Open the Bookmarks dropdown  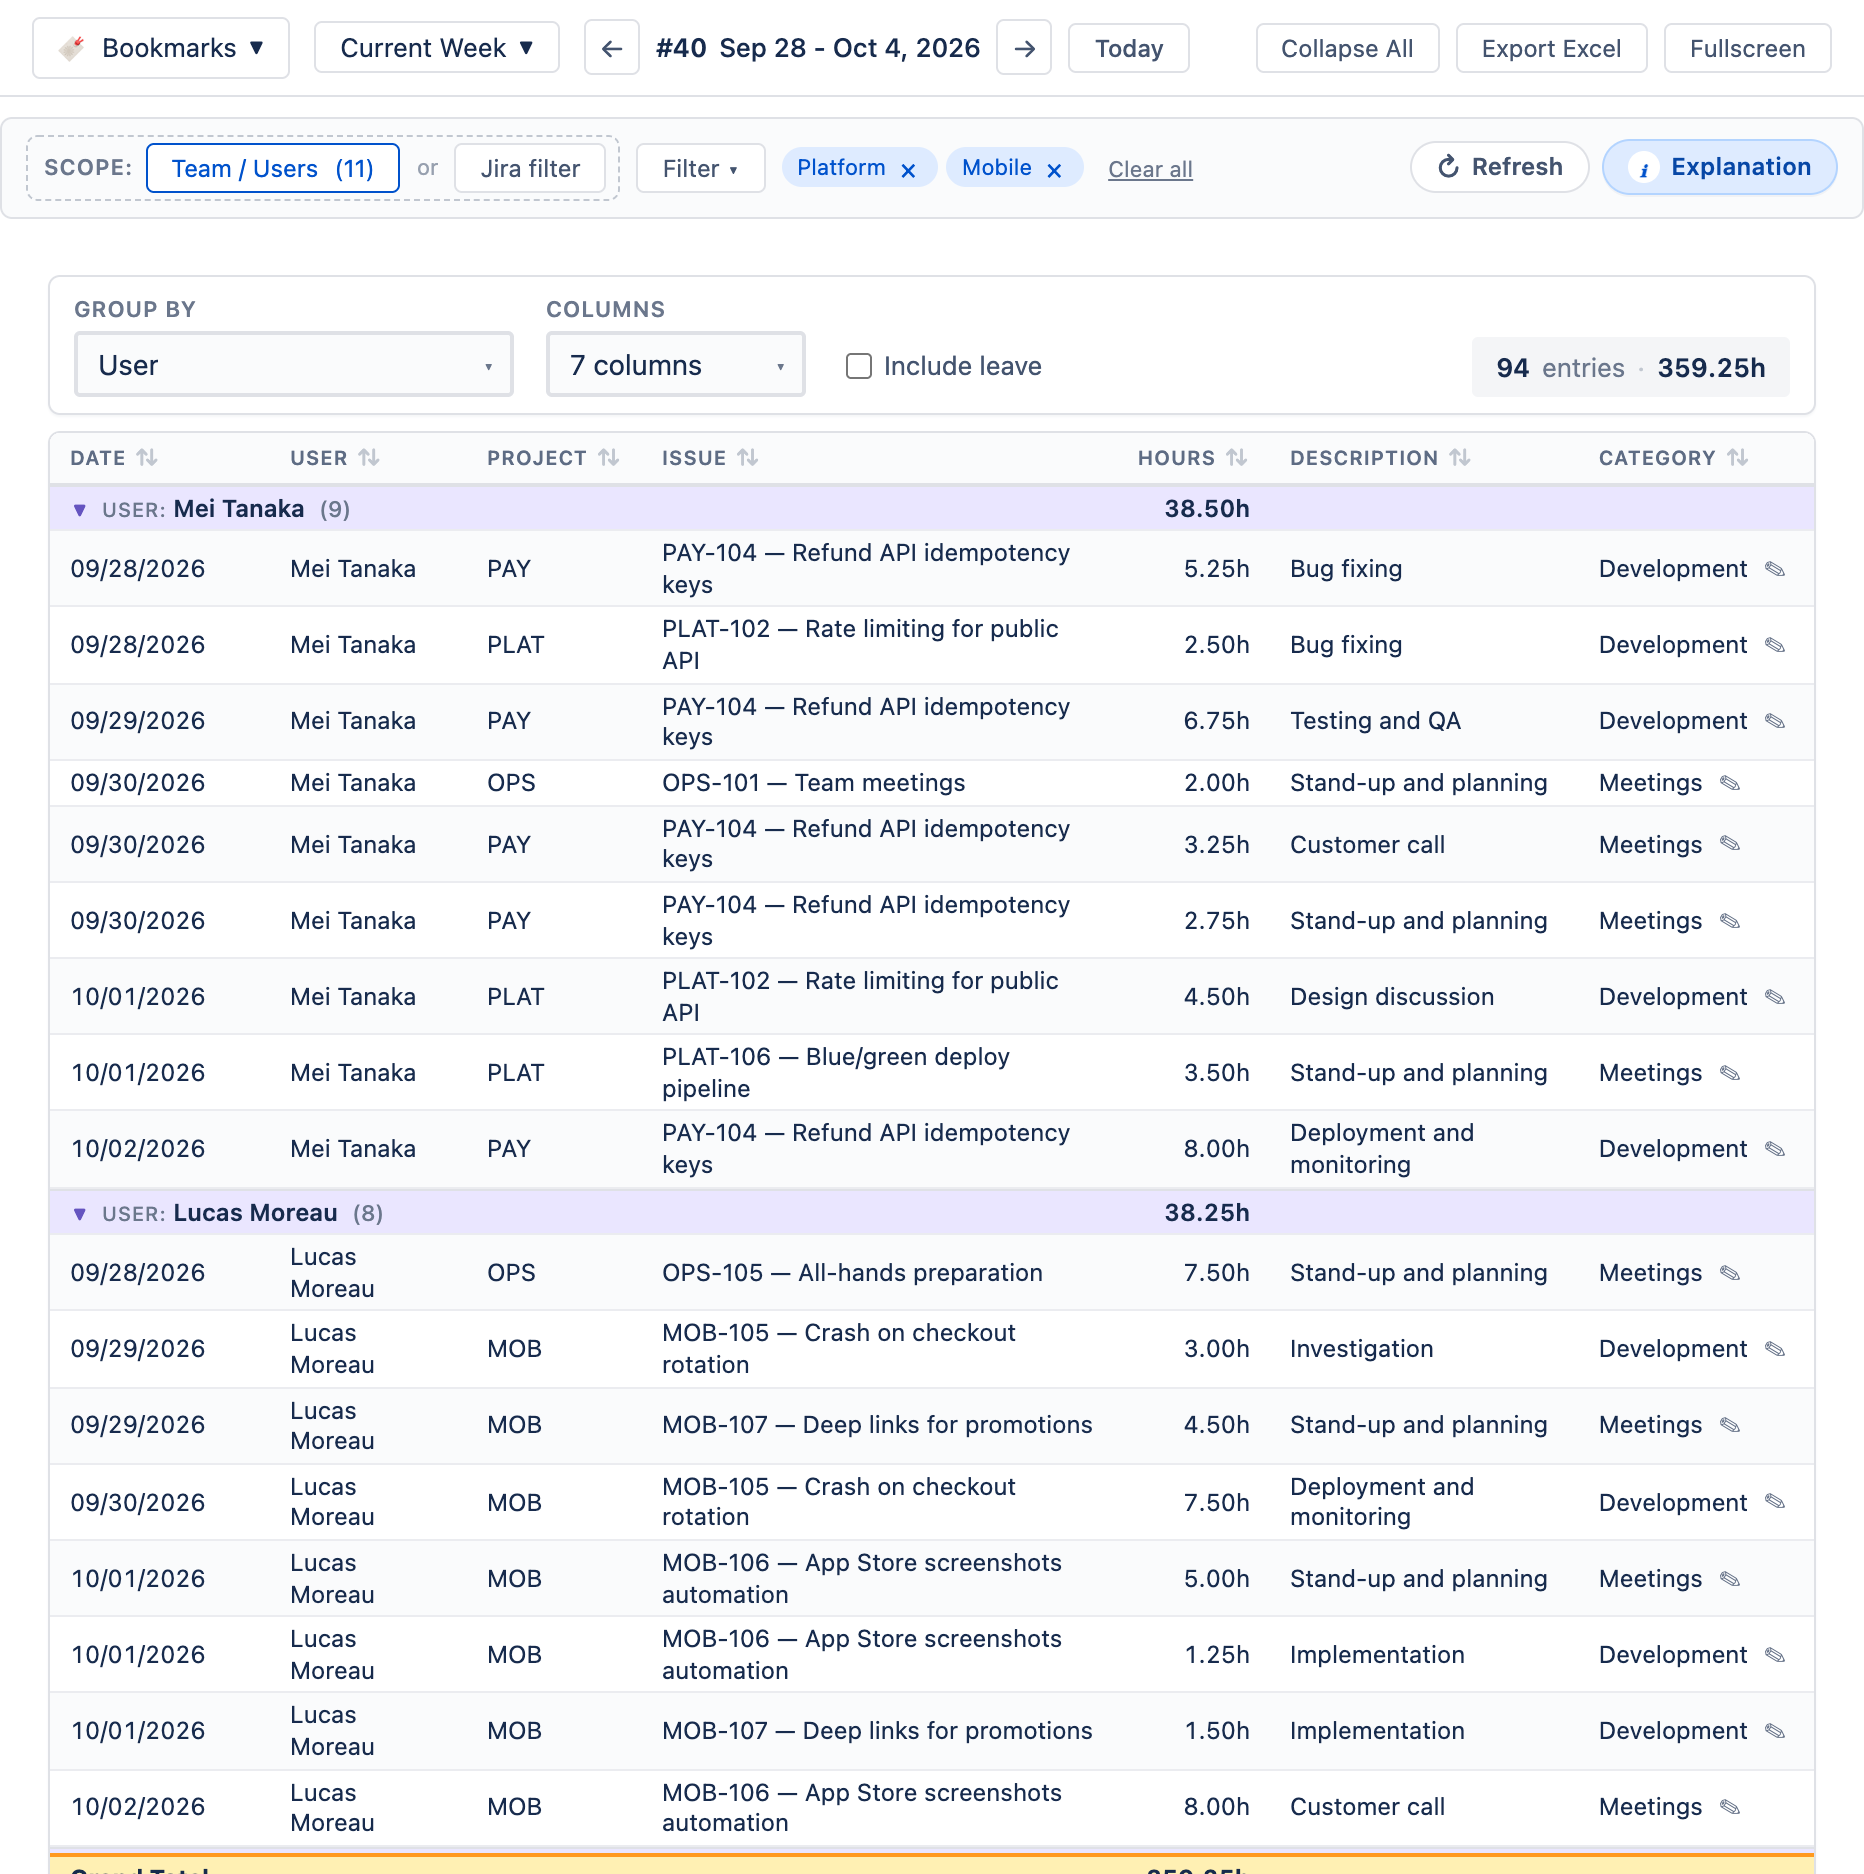(161, 48)
